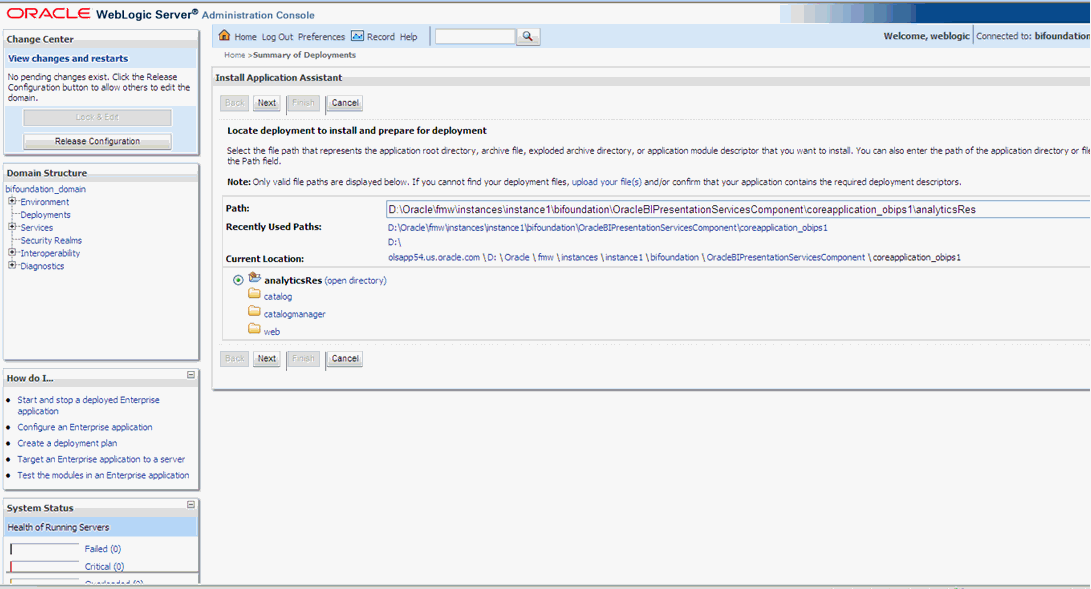The width and height of the screenshot is (1091, 589).
Task: Open Test the modules help link
Action: [103, 475]
